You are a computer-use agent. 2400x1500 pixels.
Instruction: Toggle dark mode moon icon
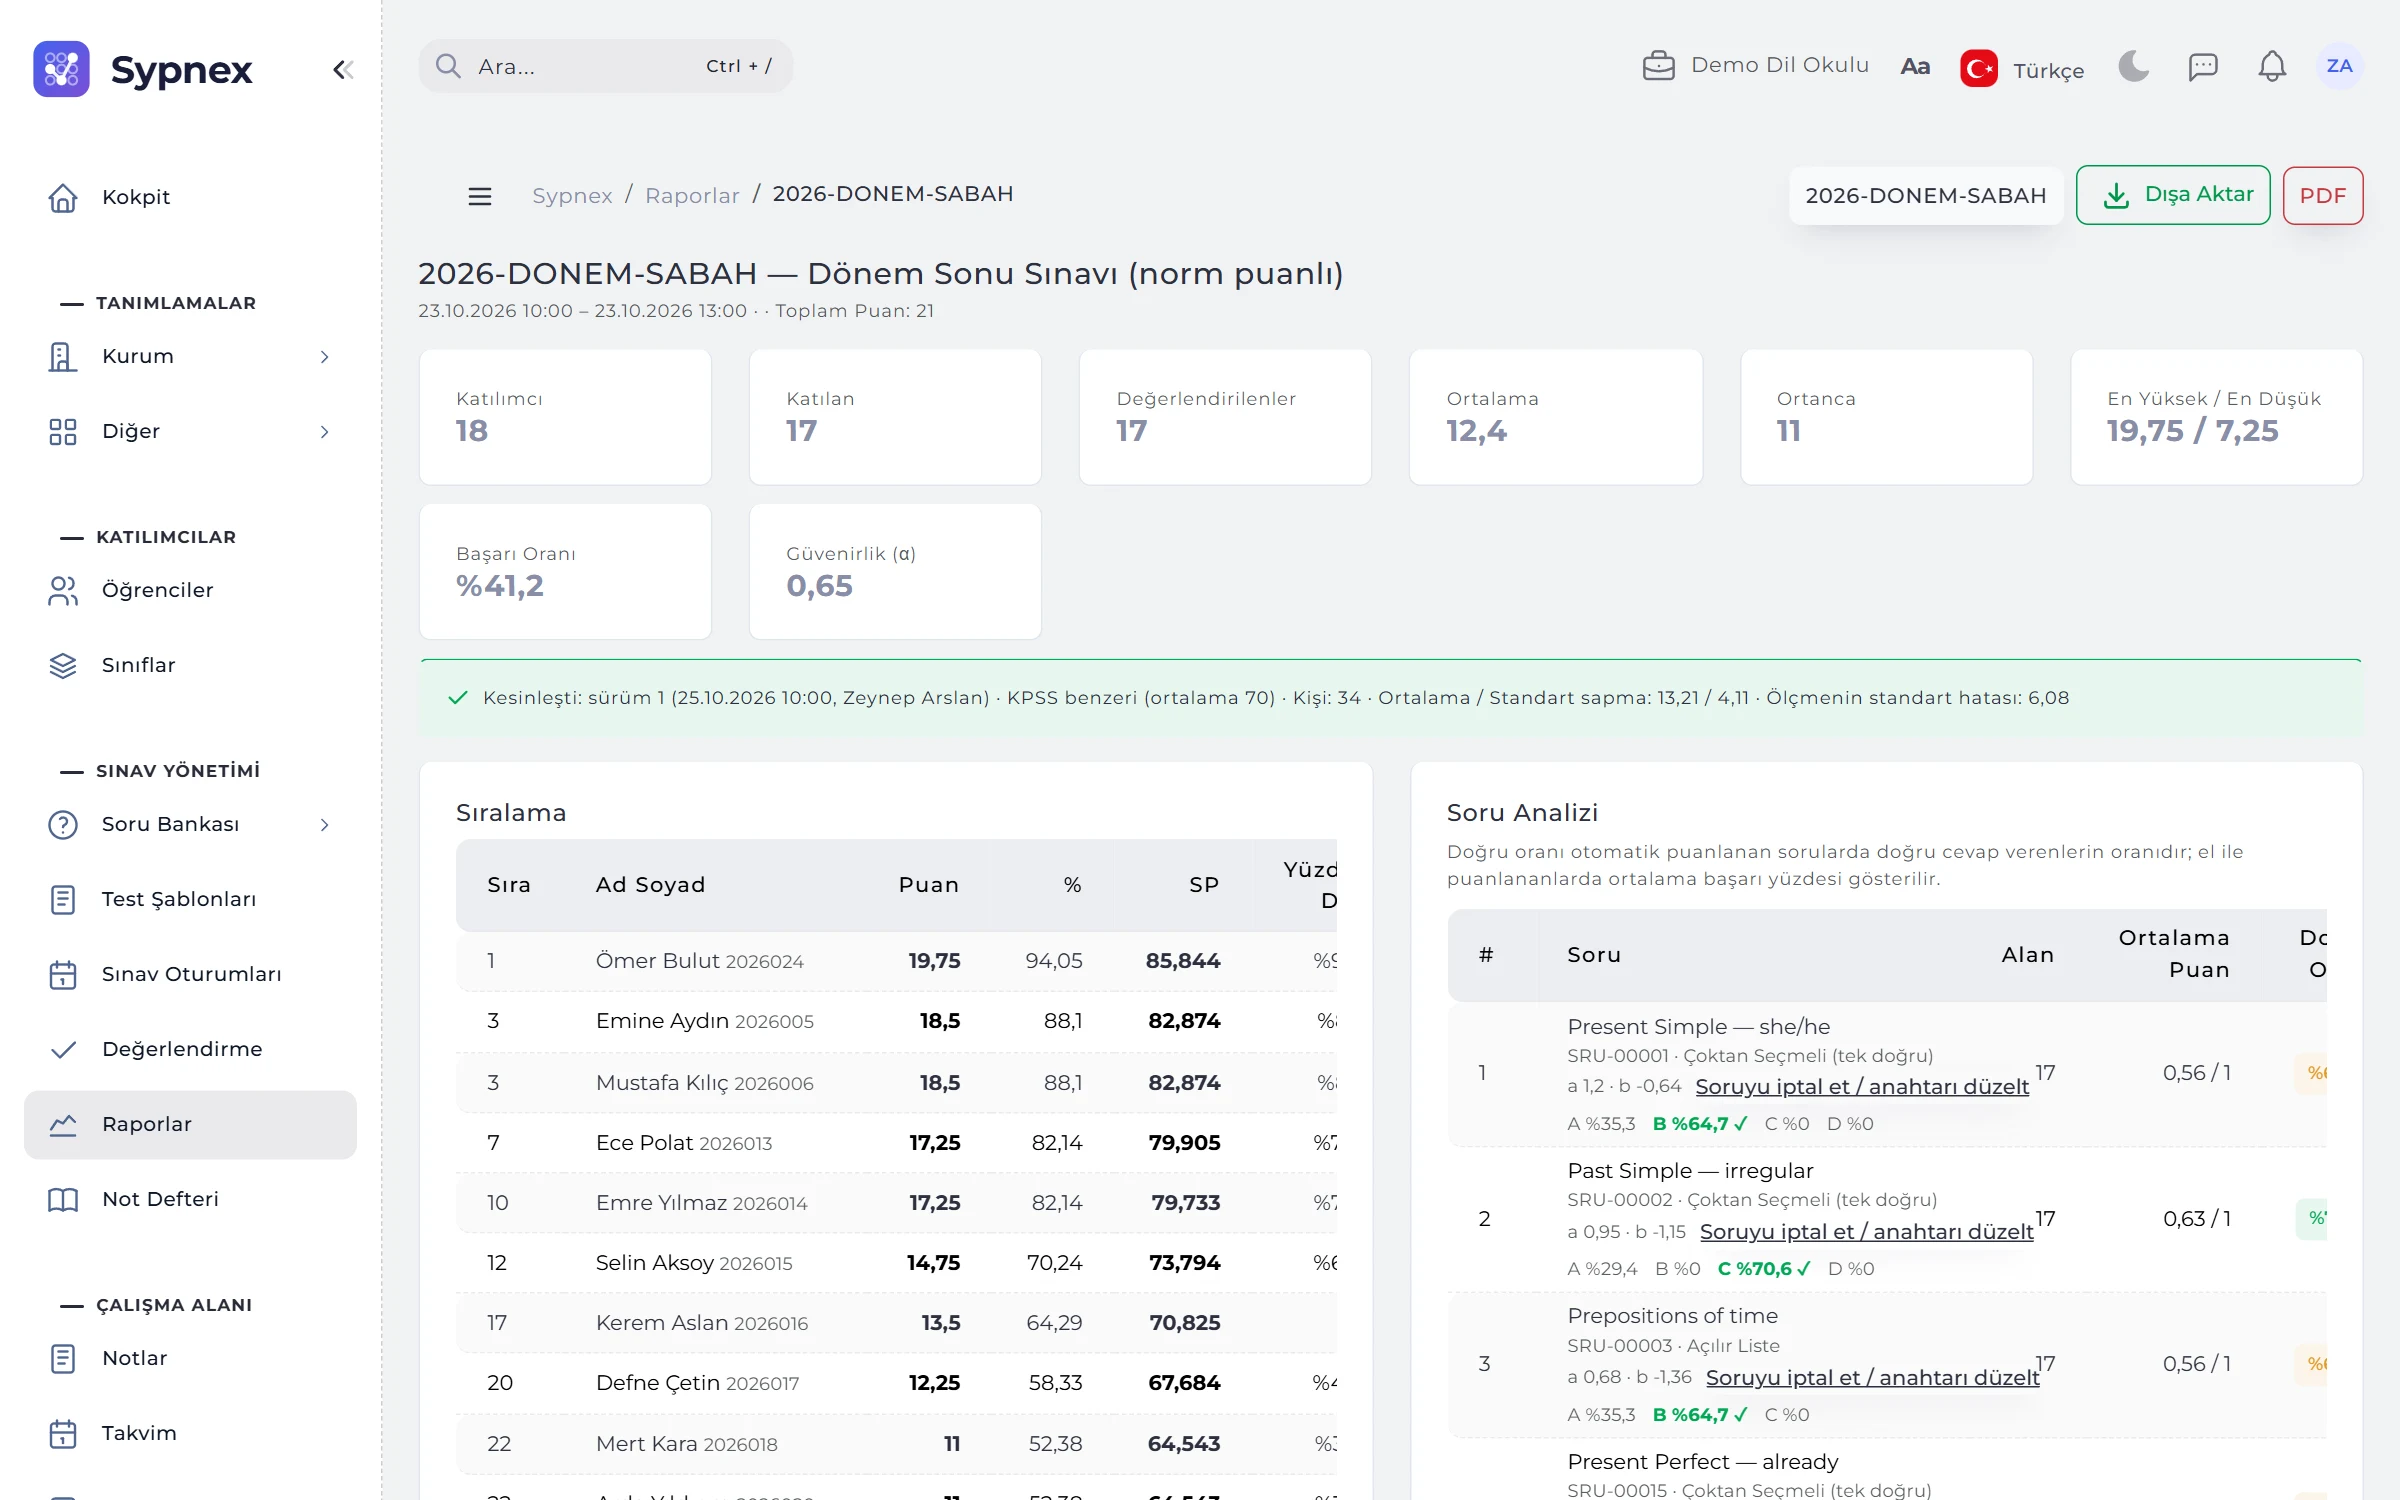(2133, 66)
